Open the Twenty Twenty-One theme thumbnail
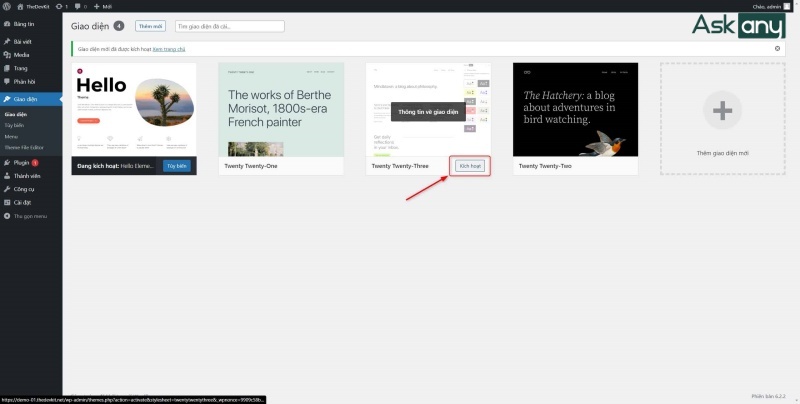Screen dimensions: 800x404 pyautogui.click(x=281, y=109)
